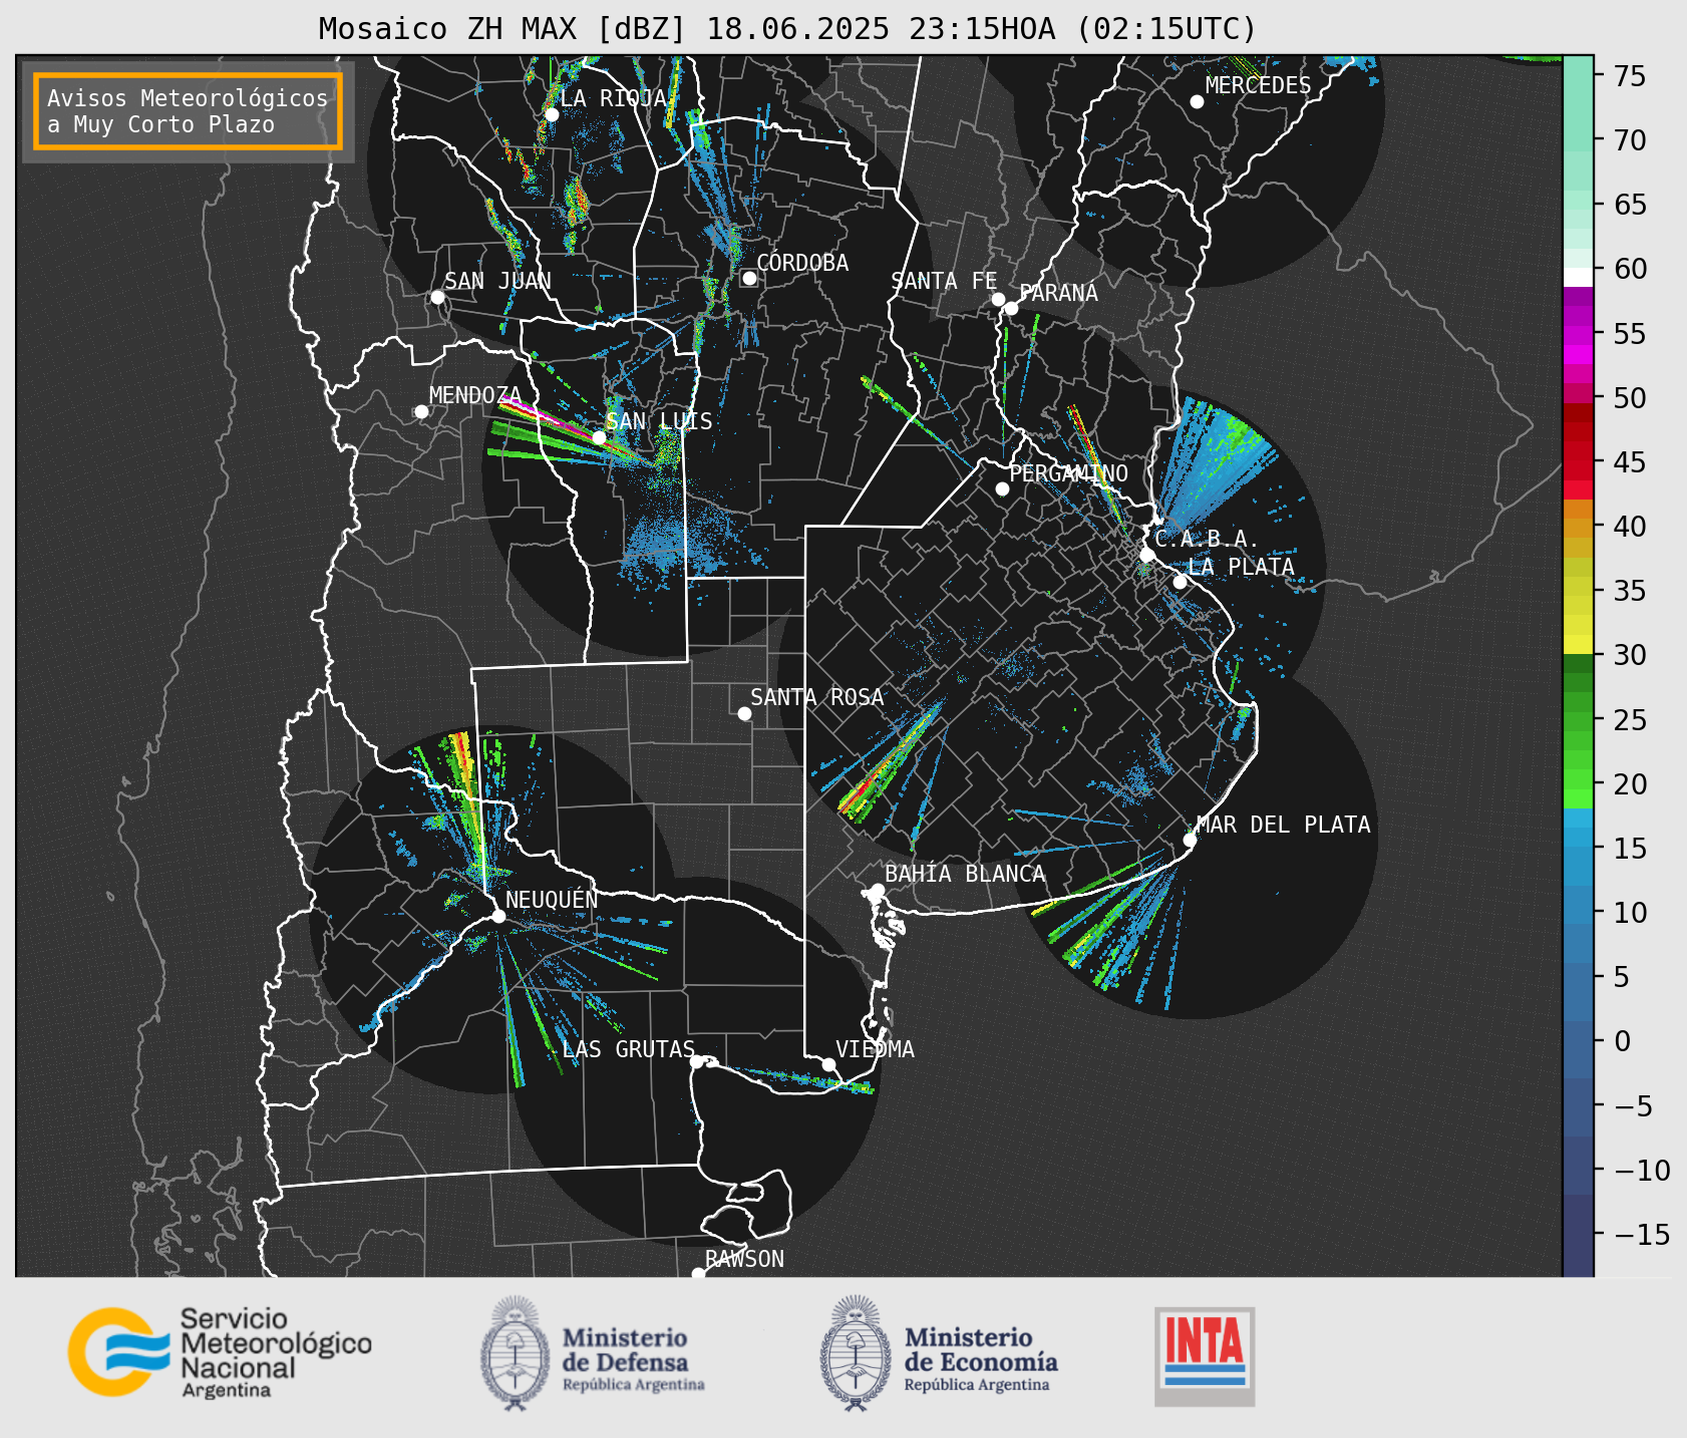Click the CÓRDOBA label text

(x=802, y=263)
